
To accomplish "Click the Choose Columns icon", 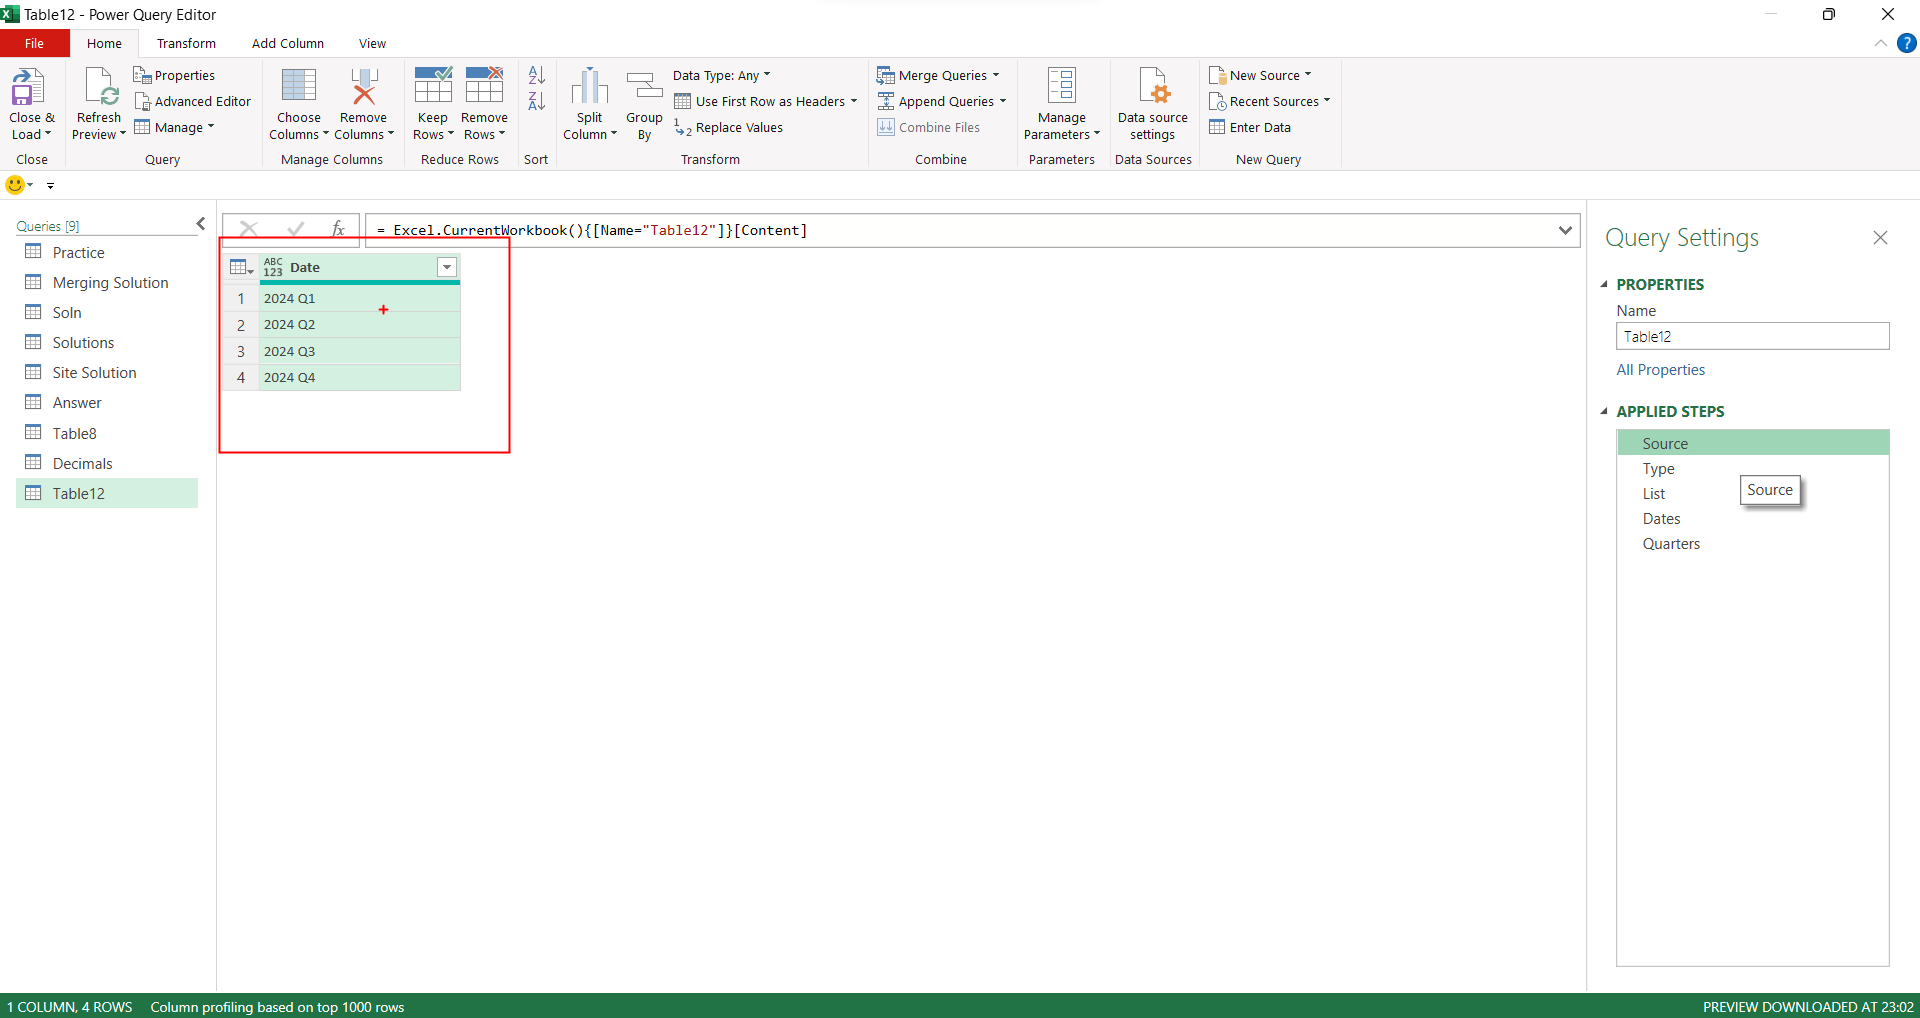I will coord(298,86).
